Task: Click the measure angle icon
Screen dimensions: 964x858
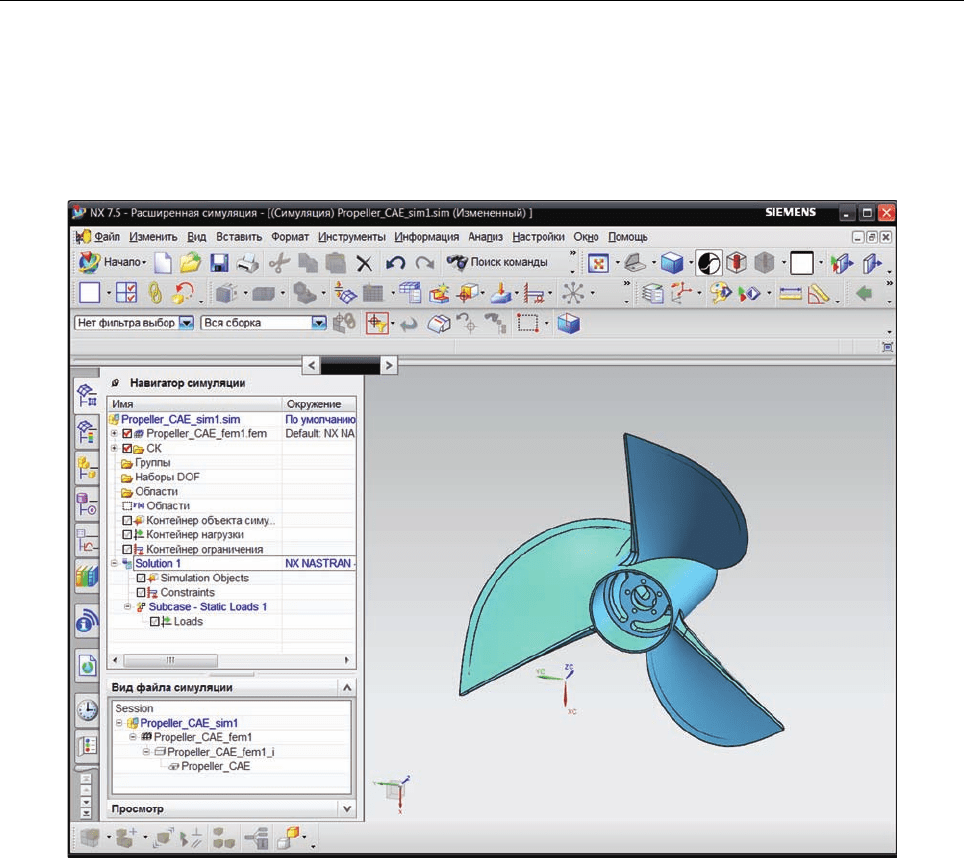Action: [x=818, y=294]
